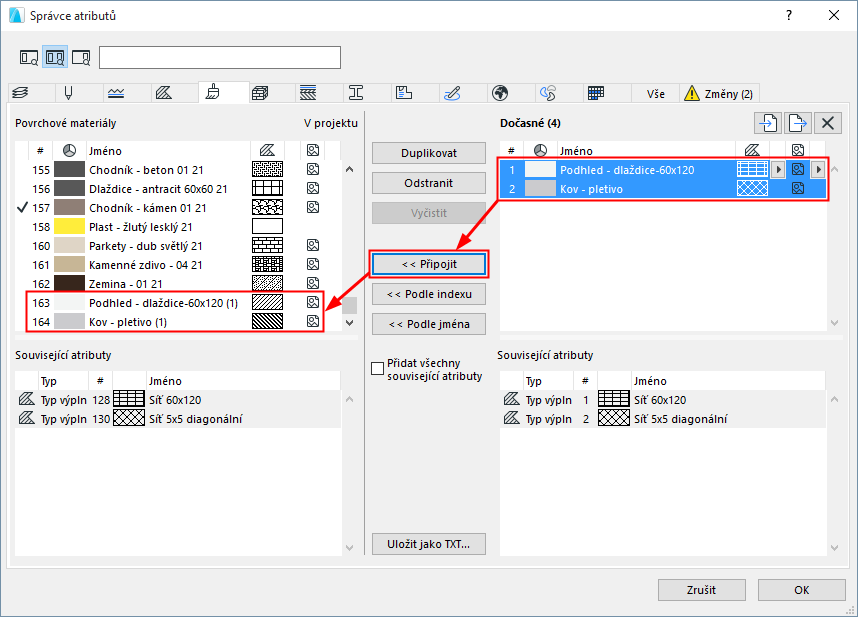The image size is (858, 617).
Task: Switch to the Cities globe tab
Action: [x=500, y=94]
